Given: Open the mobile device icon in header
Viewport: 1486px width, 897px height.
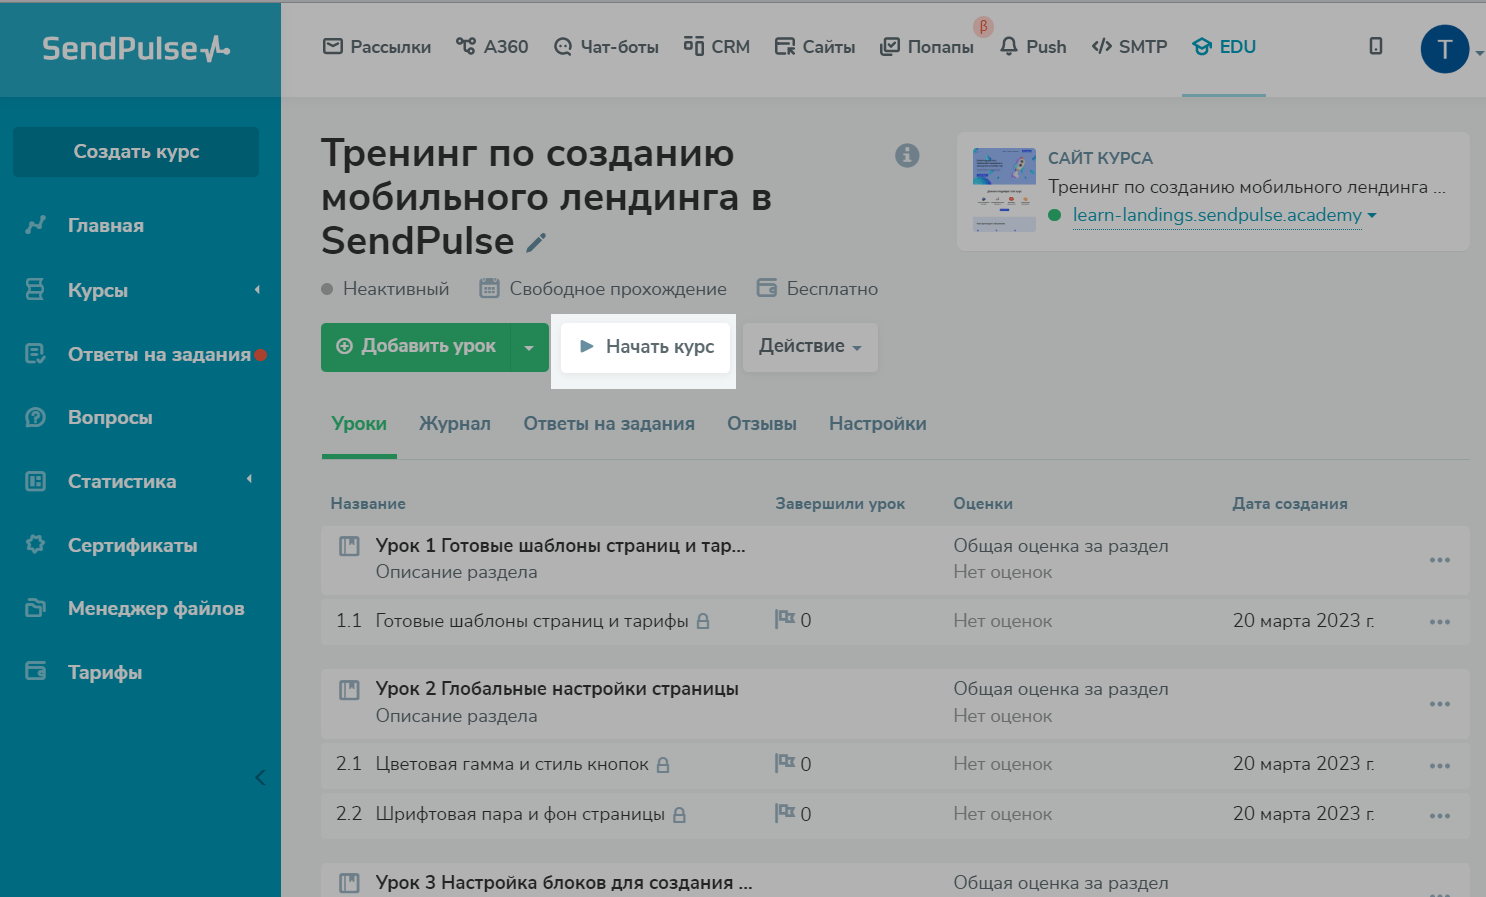Looking at the screenshot, I should 1376,46.
